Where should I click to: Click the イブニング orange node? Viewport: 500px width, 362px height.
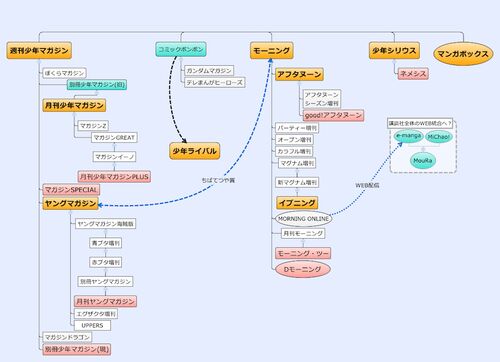point(297,203)
